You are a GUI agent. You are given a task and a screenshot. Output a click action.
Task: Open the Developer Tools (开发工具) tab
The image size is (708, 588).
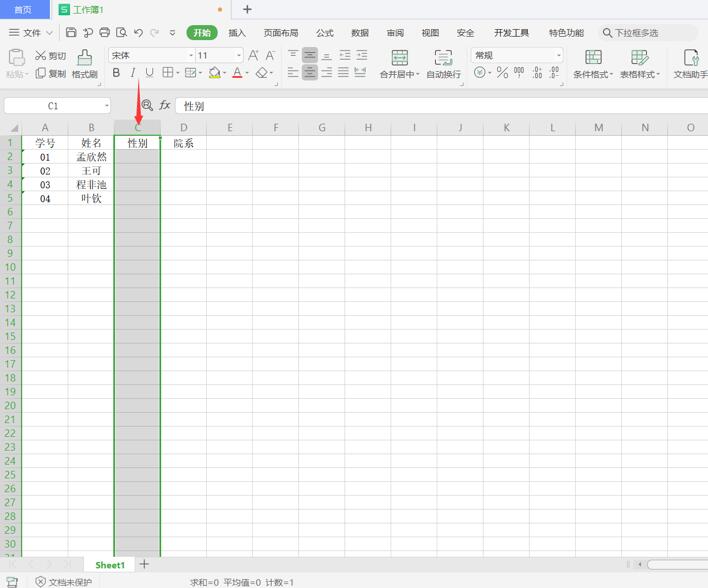point(511,33)
